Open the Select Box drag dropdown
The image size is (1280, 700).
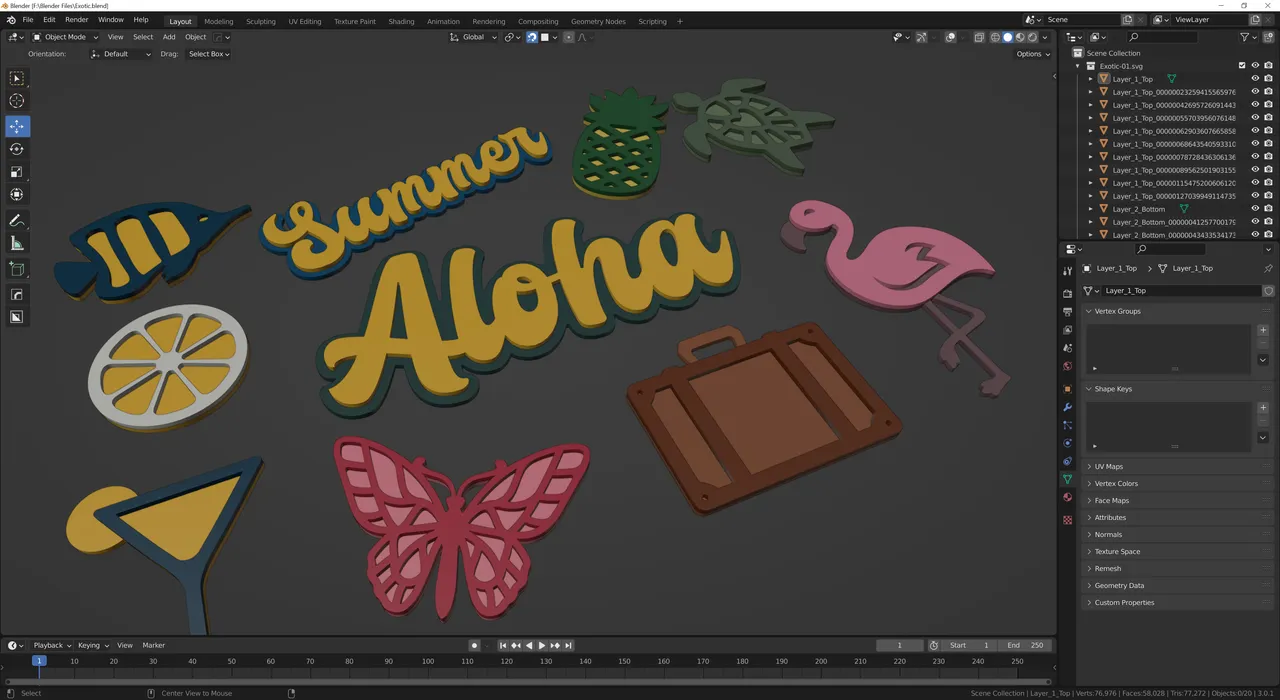point(209,54)
